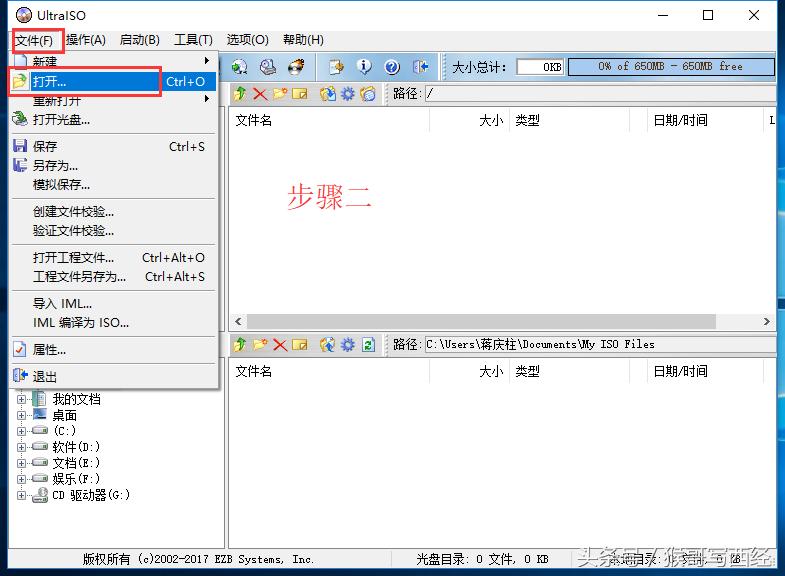The image size is (785, 576).
Task: Sort lower list by 类型 column
Action: (570, 371)
